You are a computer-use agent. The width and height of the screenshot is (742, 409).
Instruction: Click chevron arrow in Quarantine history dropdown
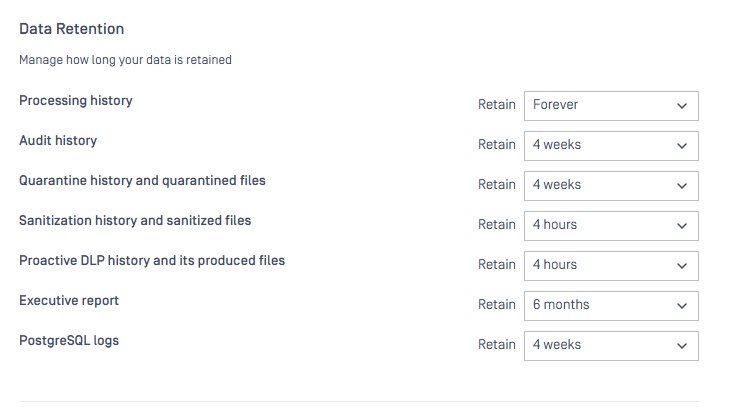tap(682, 185)
